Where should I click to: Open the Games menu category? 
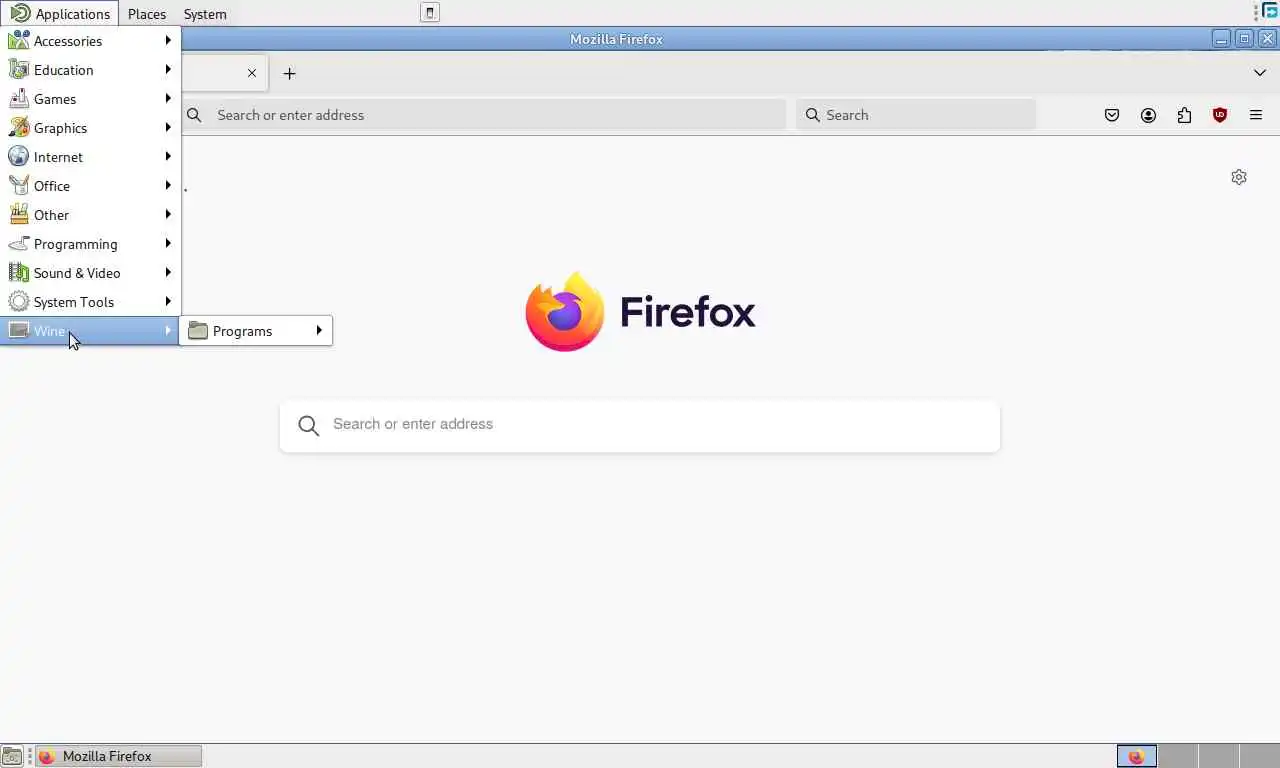coord(90,99)
